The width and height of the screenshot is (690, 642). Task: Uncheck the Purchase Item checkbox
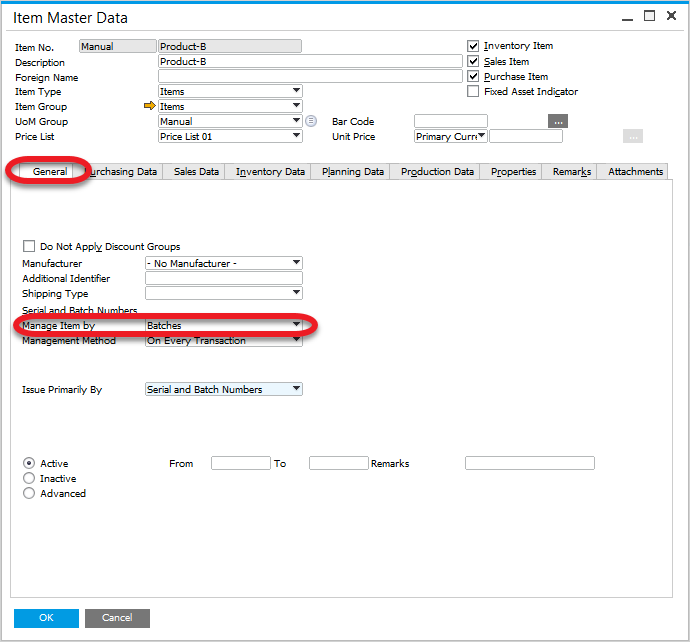[473, 76]
